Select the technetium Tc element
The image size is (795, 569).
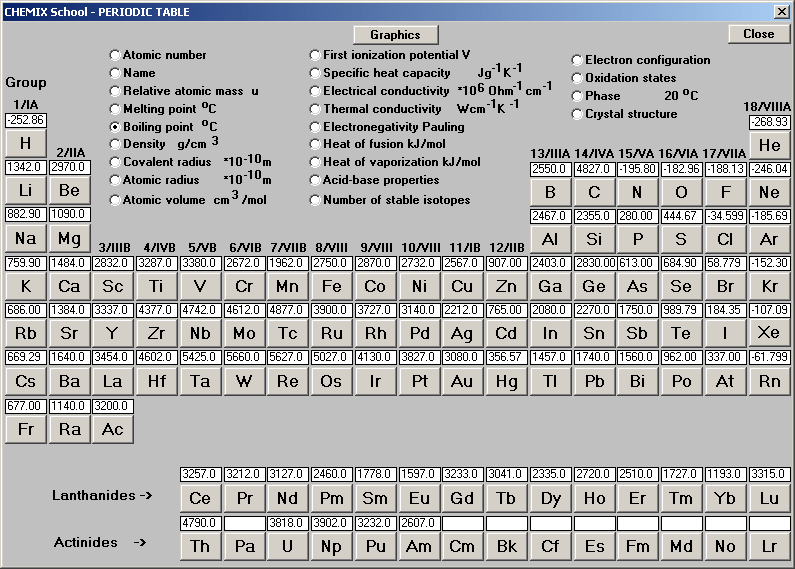point(287,333)
